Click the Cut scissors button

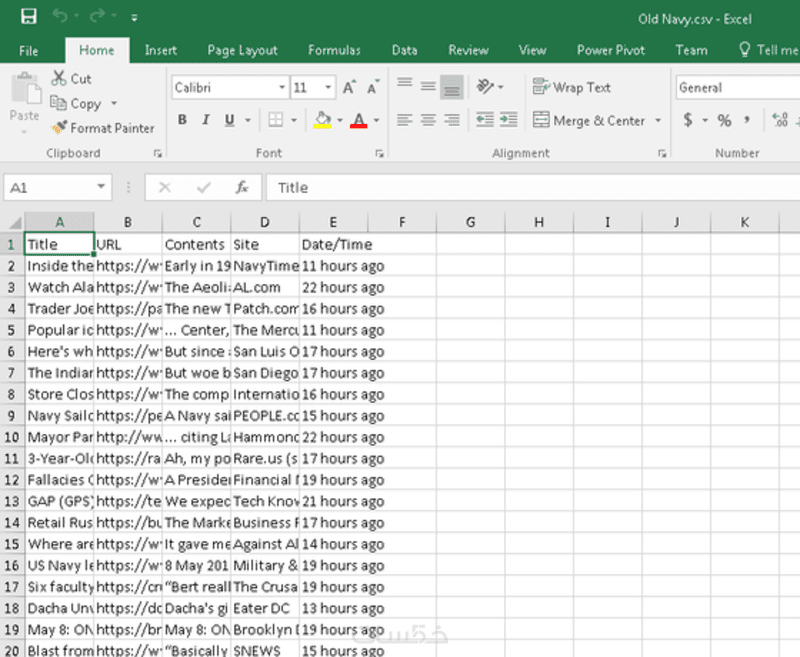coord(71,79)
